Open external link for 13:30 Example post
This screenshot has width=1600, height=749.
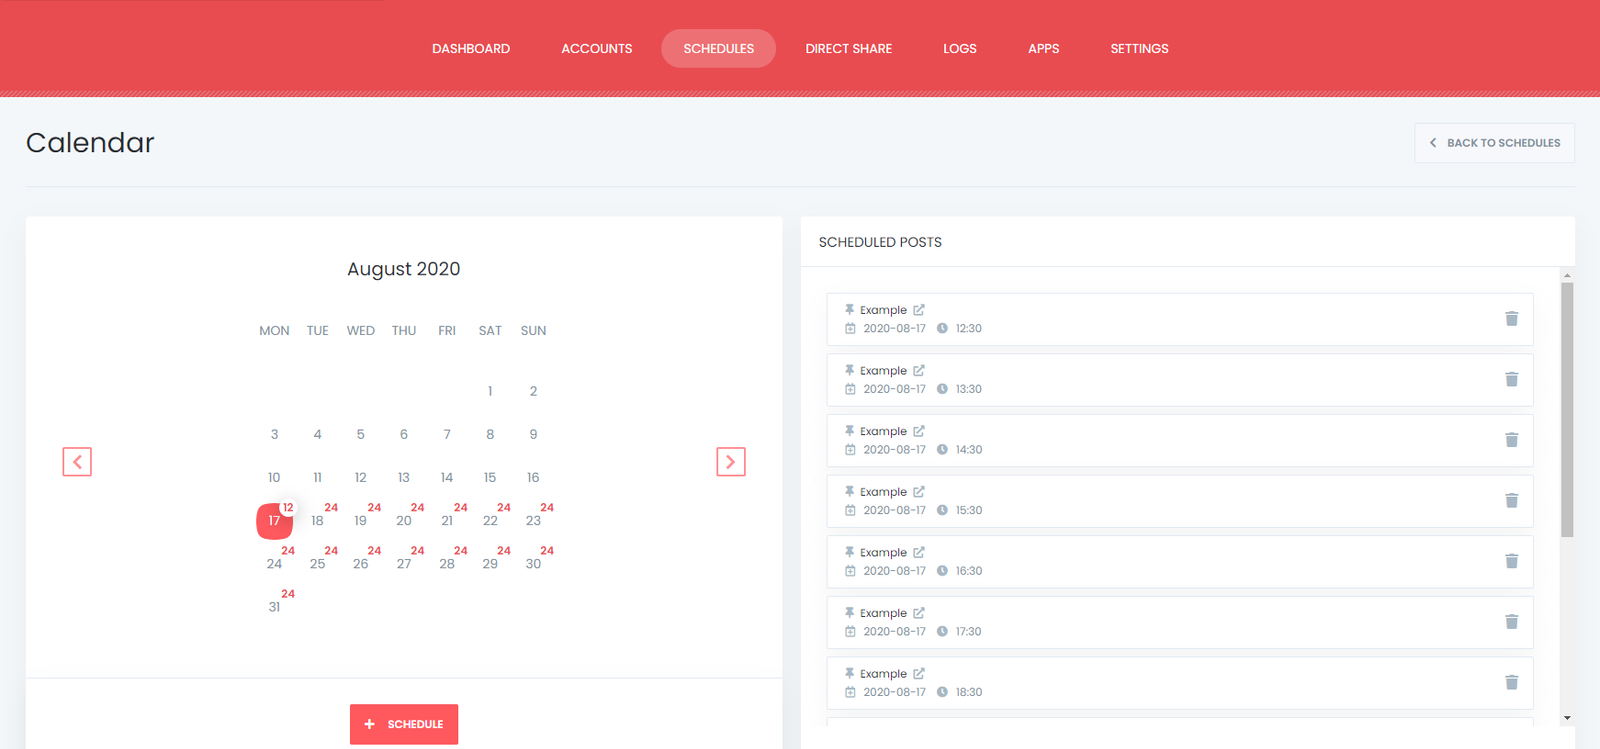919,370
